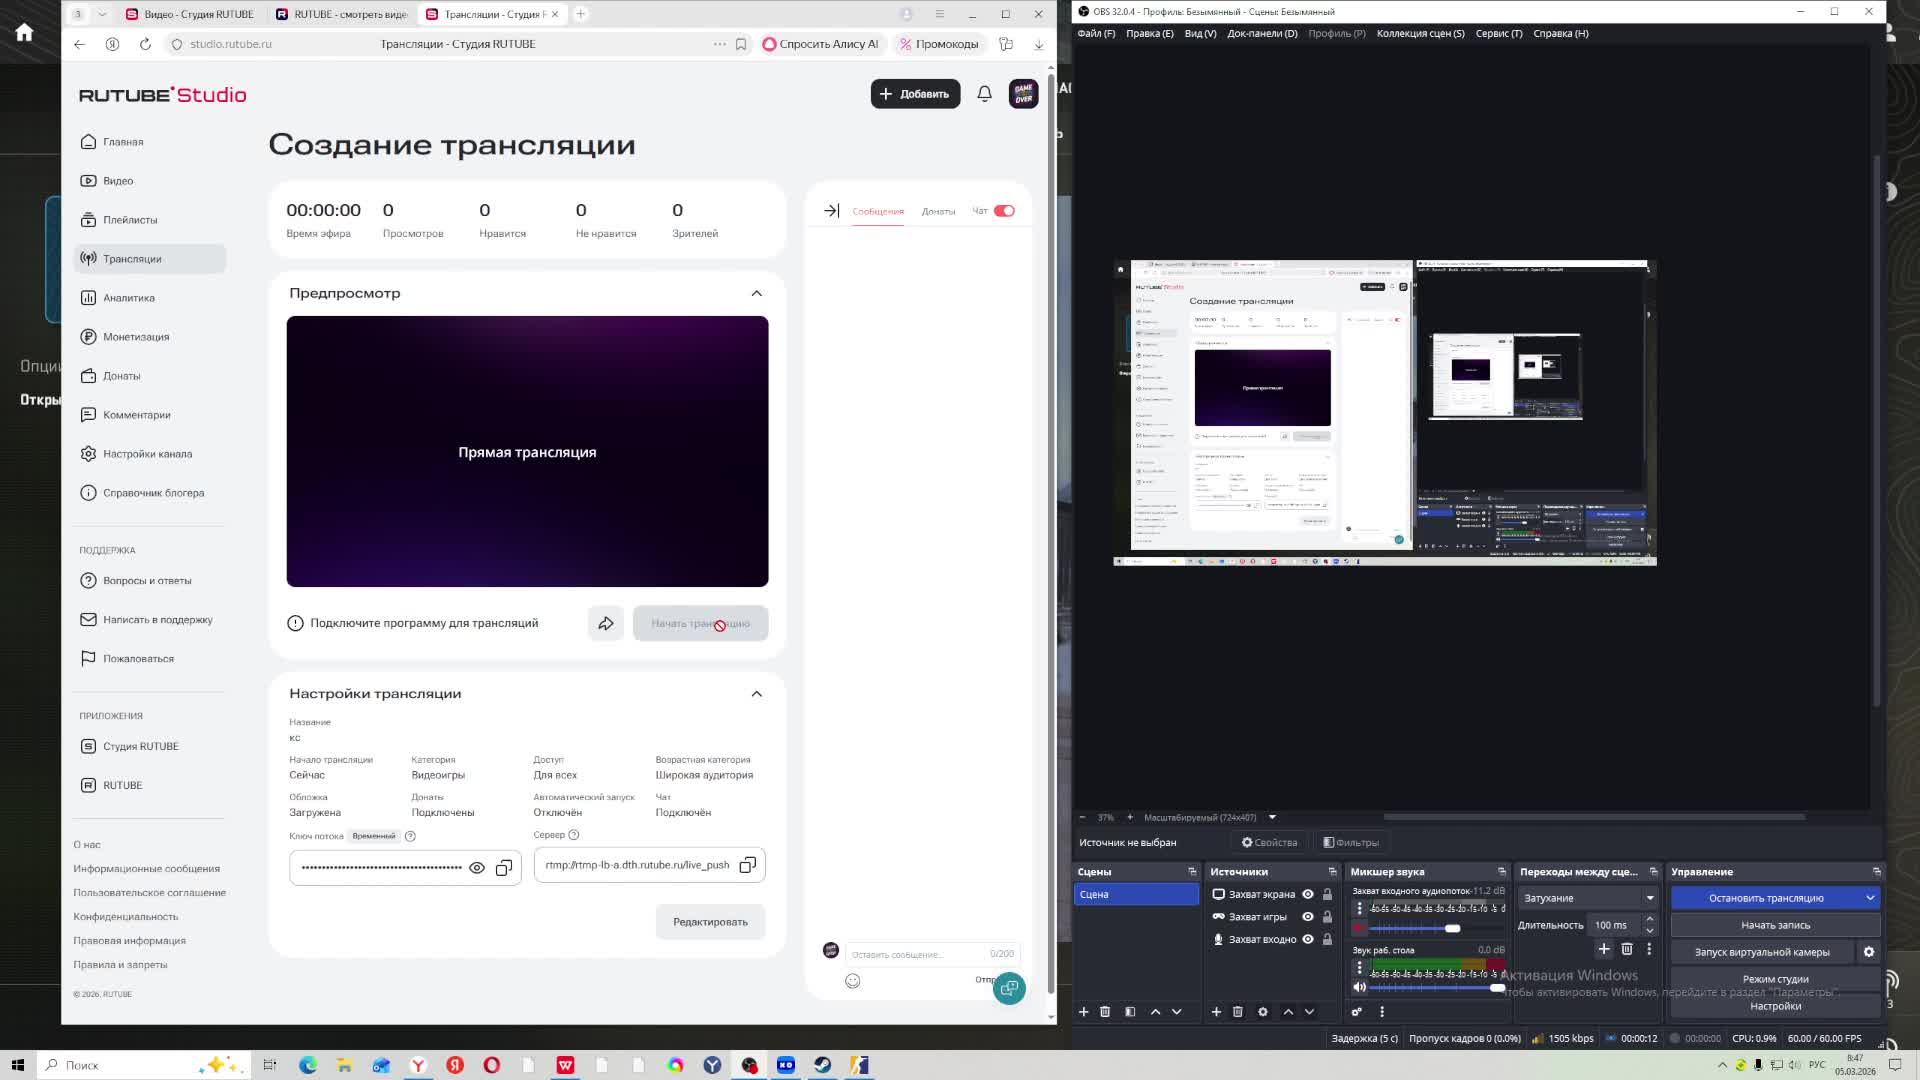
Task: Hide the Захват экрана source
Action: [1307, 894]
